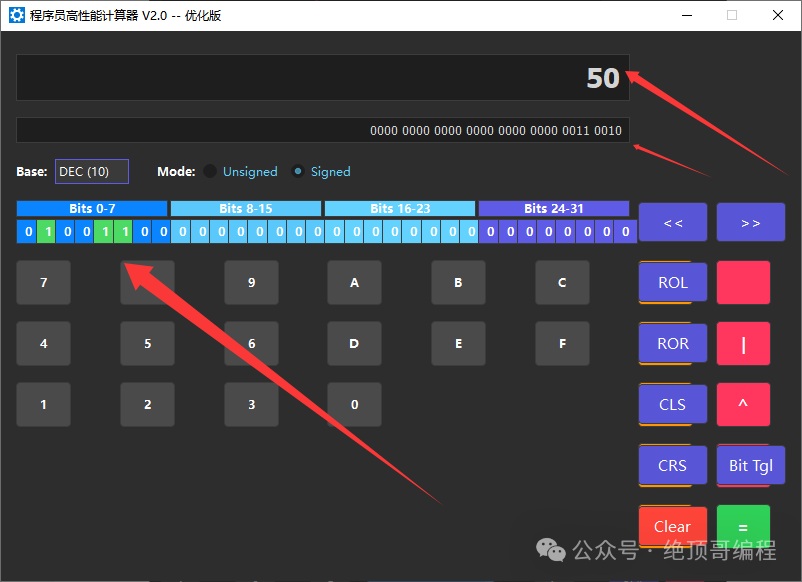Tap digit key 2
Screen dimensions: 802x582
pyautogui.click(x=147, y=404)
